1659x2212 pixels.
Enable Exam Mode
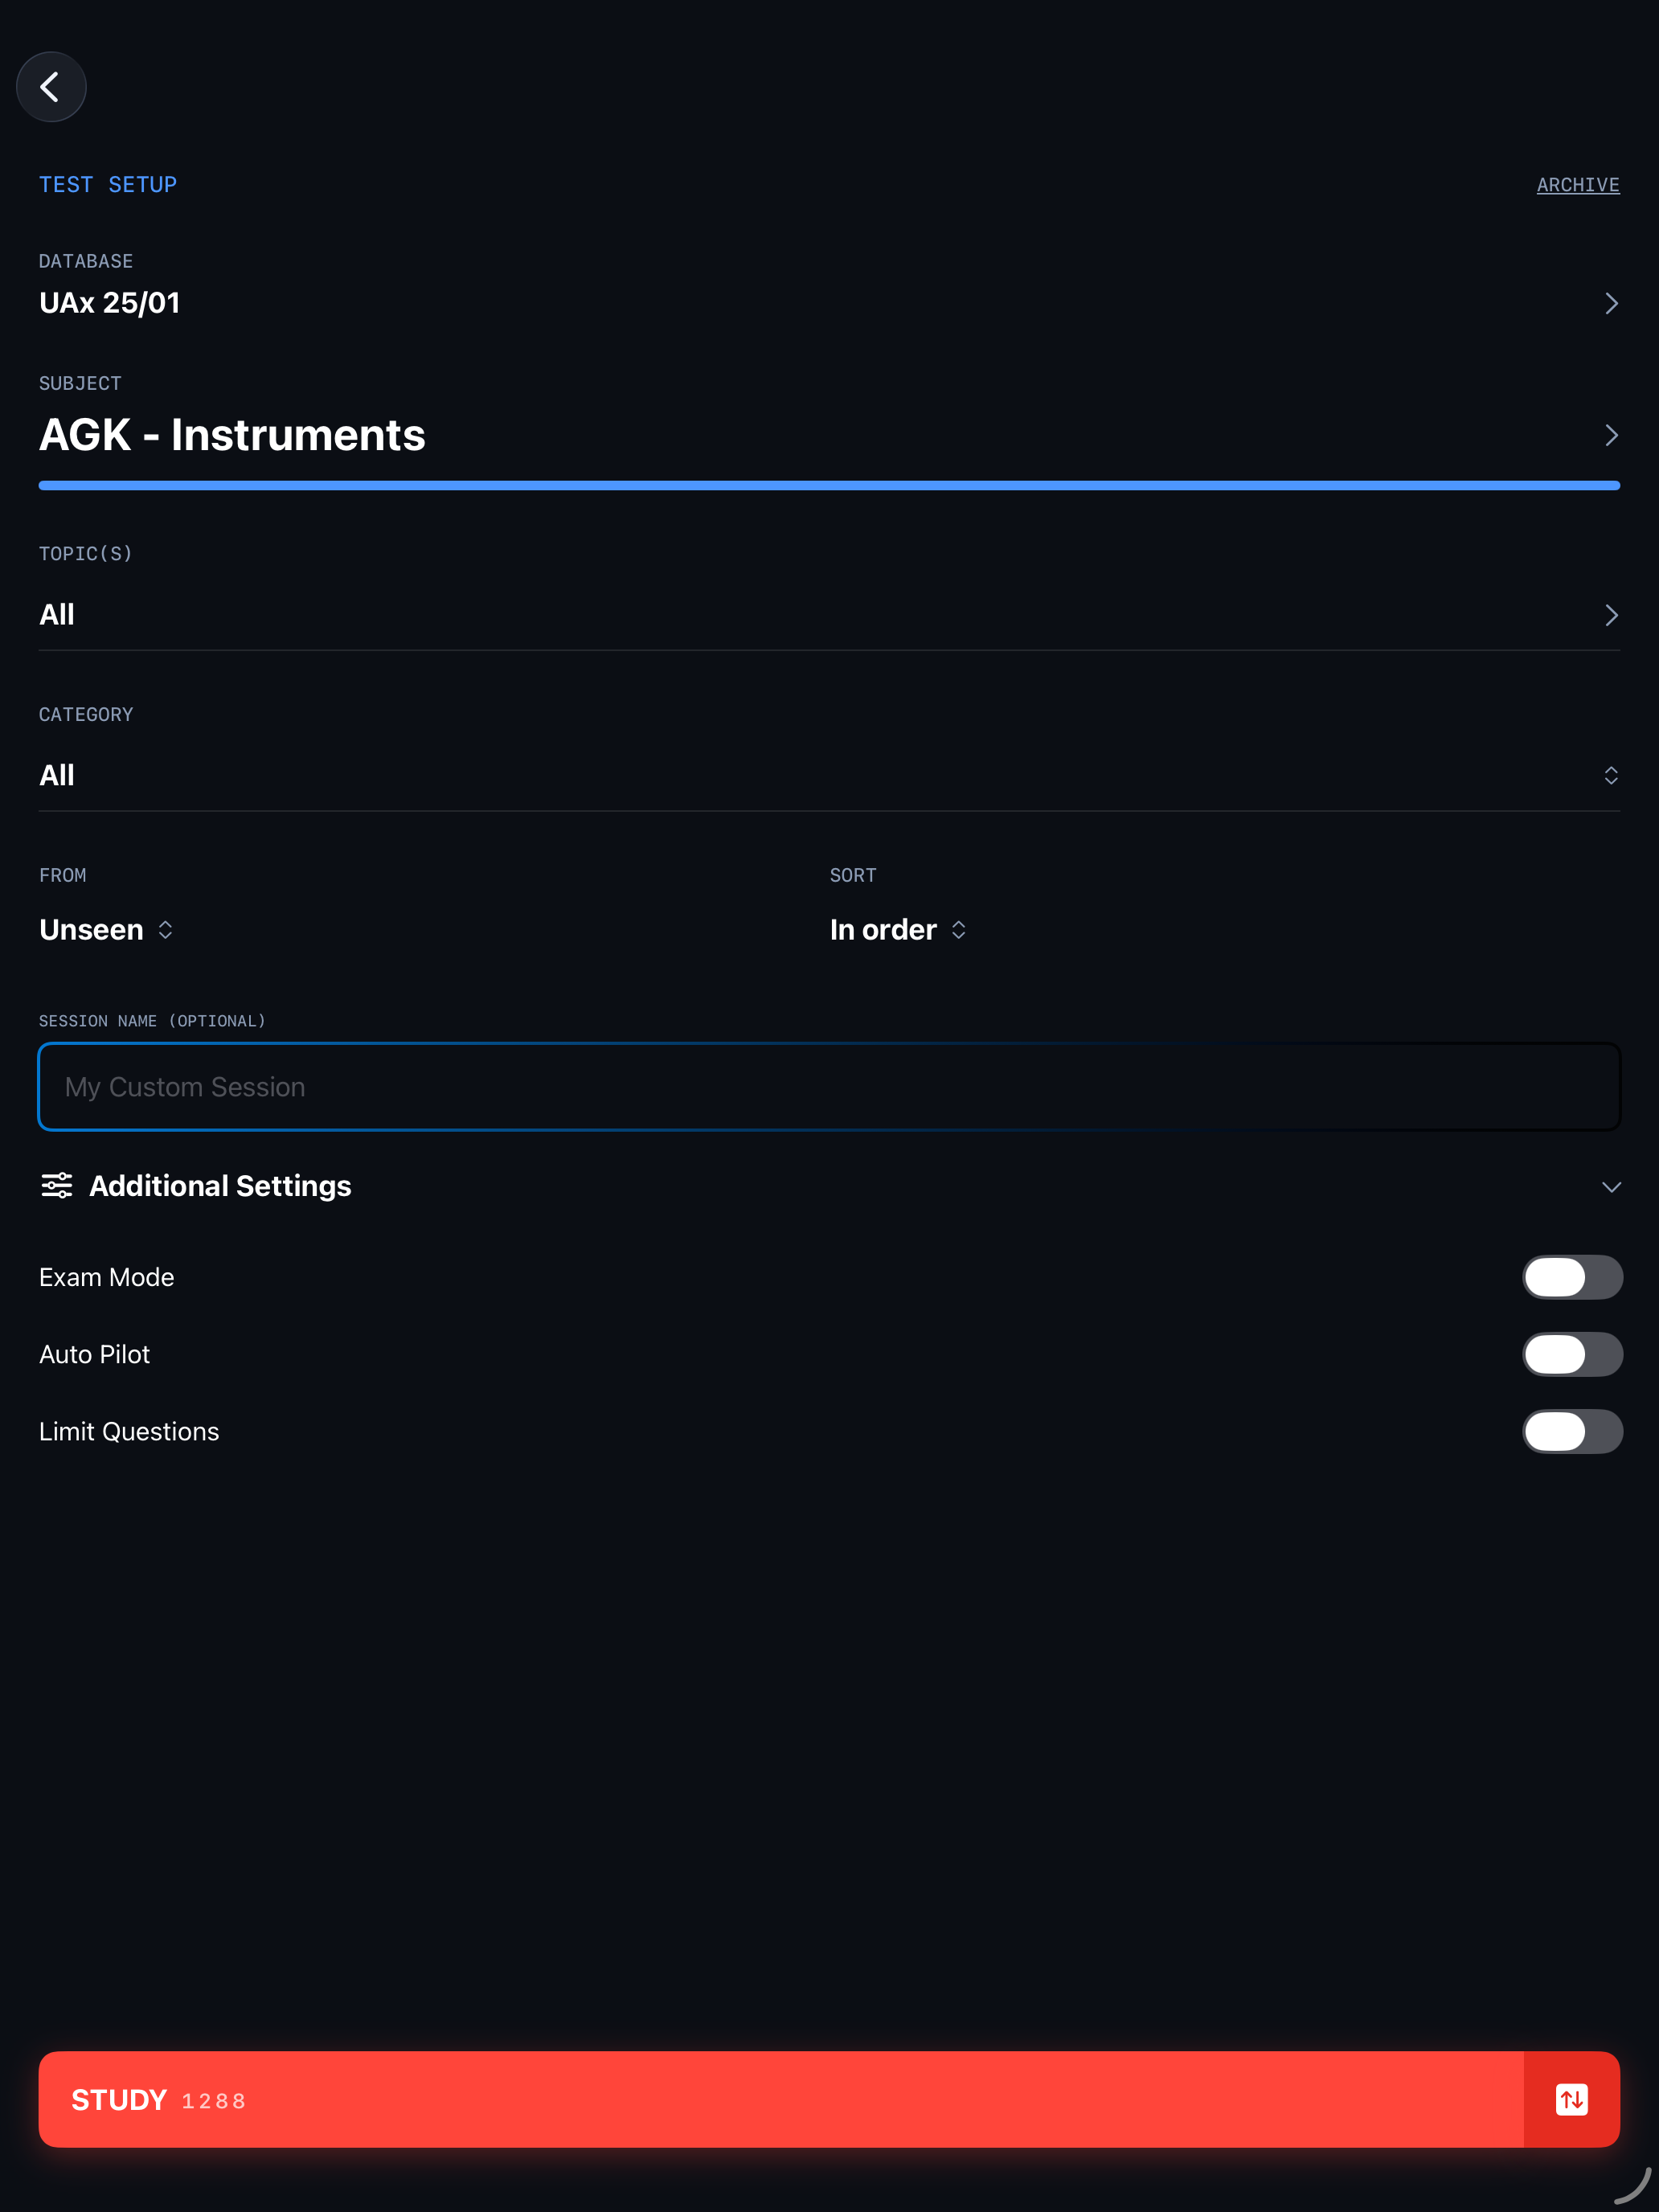point(1572,1277)
